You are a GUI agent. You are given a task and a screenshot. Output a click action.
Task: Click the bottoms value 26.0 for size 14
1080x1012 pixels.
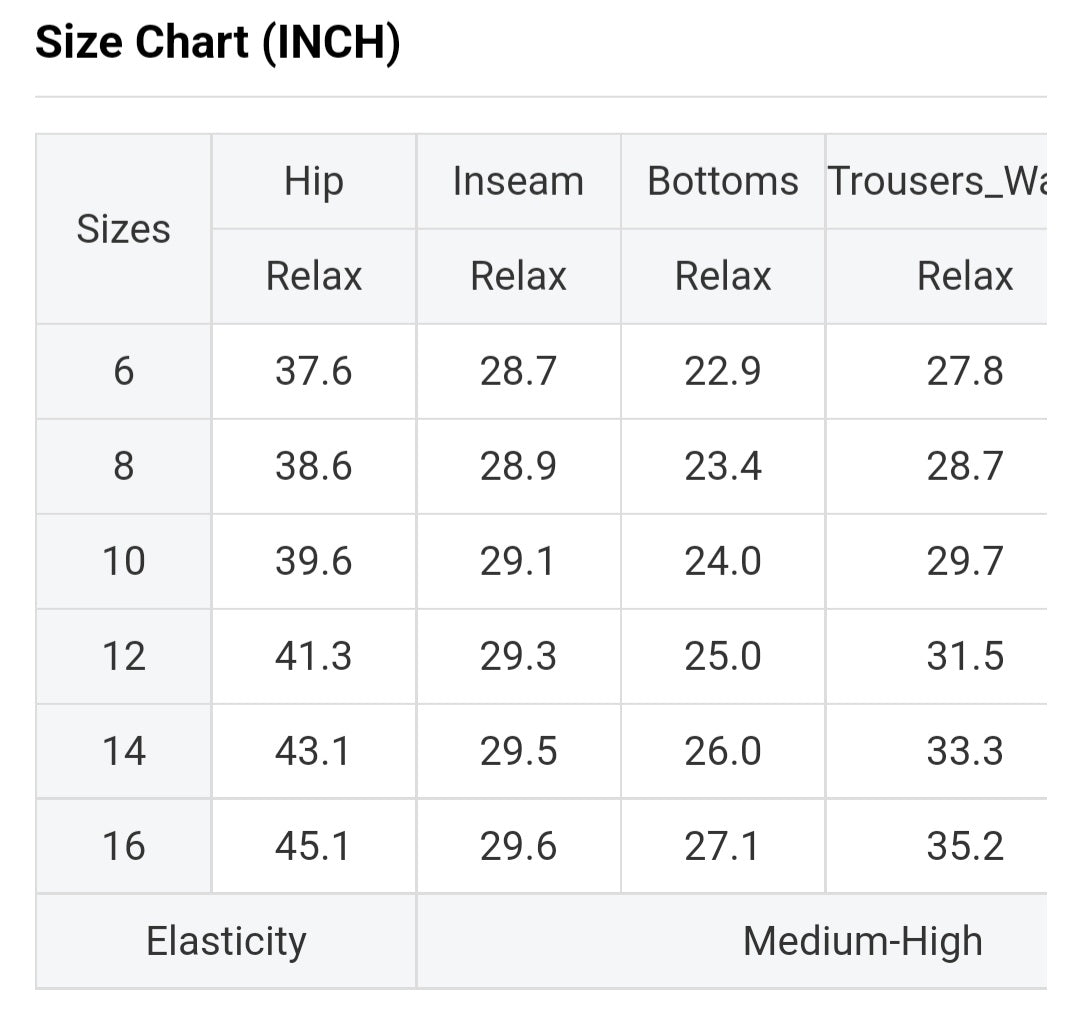723,751
